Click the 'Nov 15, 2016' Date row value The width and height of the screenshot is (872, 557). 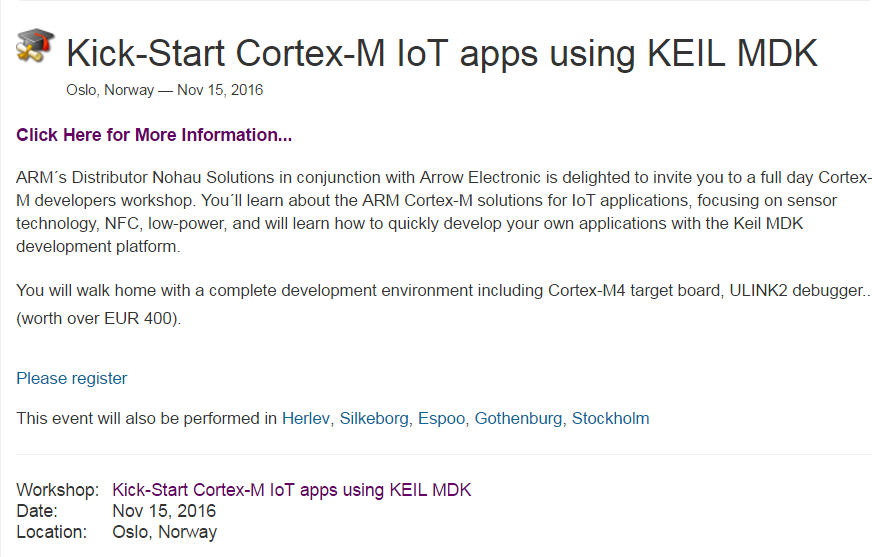tap(164, 511)
